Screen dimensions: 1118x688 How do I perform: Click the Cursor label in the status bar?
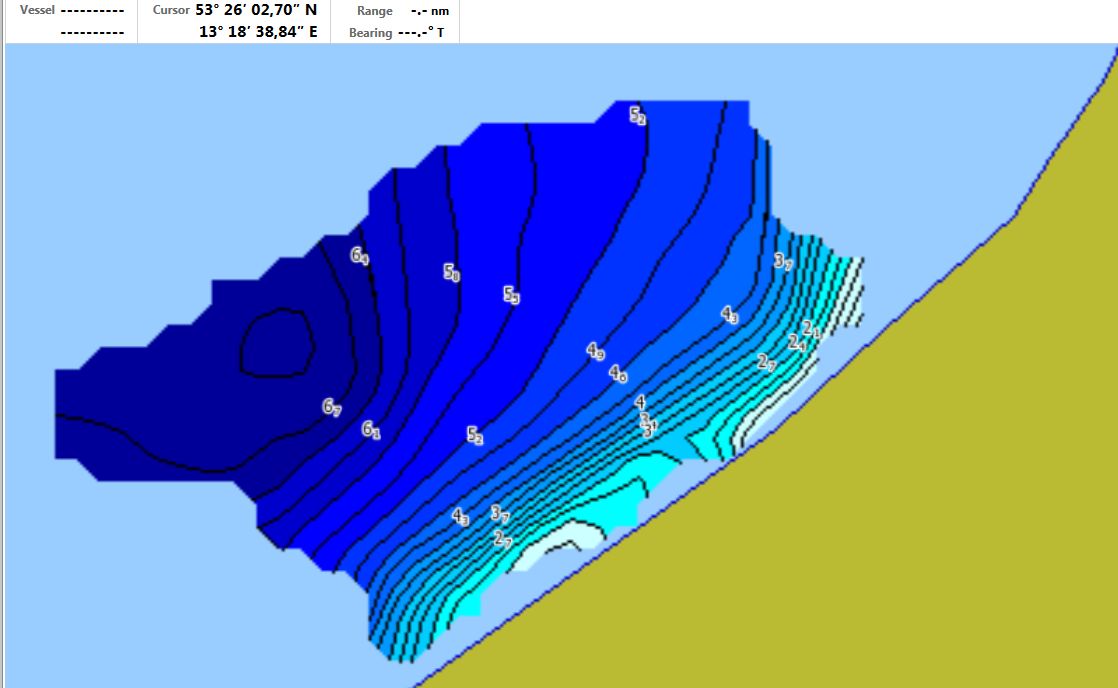pyautogui.click(x=171, y=11)
